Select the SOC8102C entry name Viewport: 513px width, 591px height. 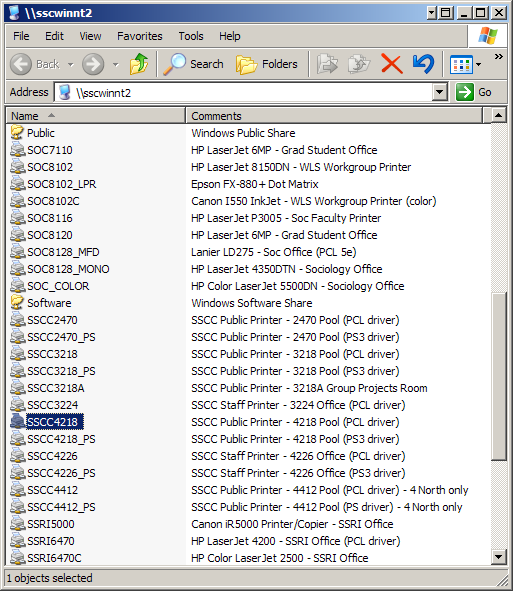click(x=53, y=201)
